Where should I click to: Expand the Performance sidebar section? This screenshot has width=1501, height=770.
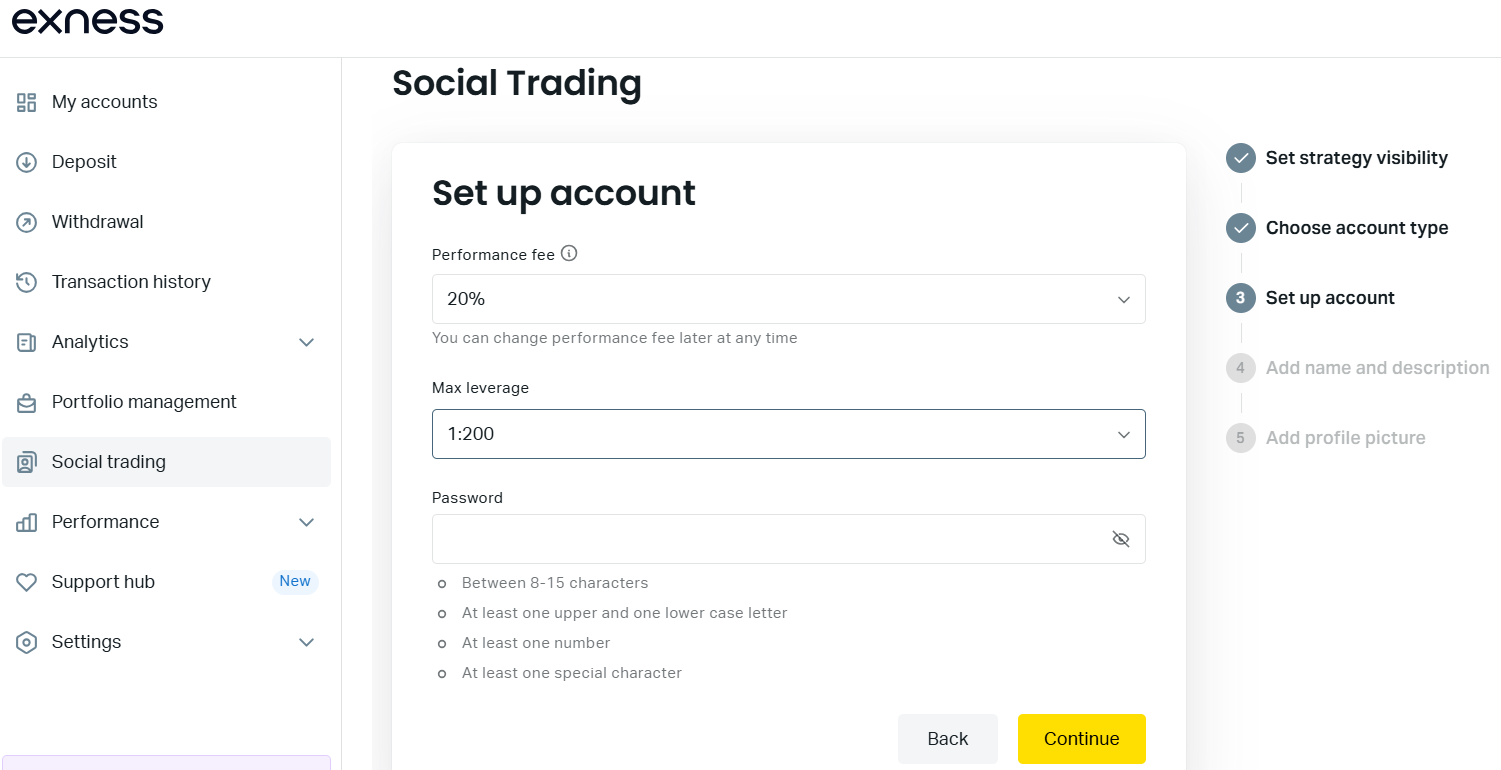pyautogui.click(x=307, y=522)
